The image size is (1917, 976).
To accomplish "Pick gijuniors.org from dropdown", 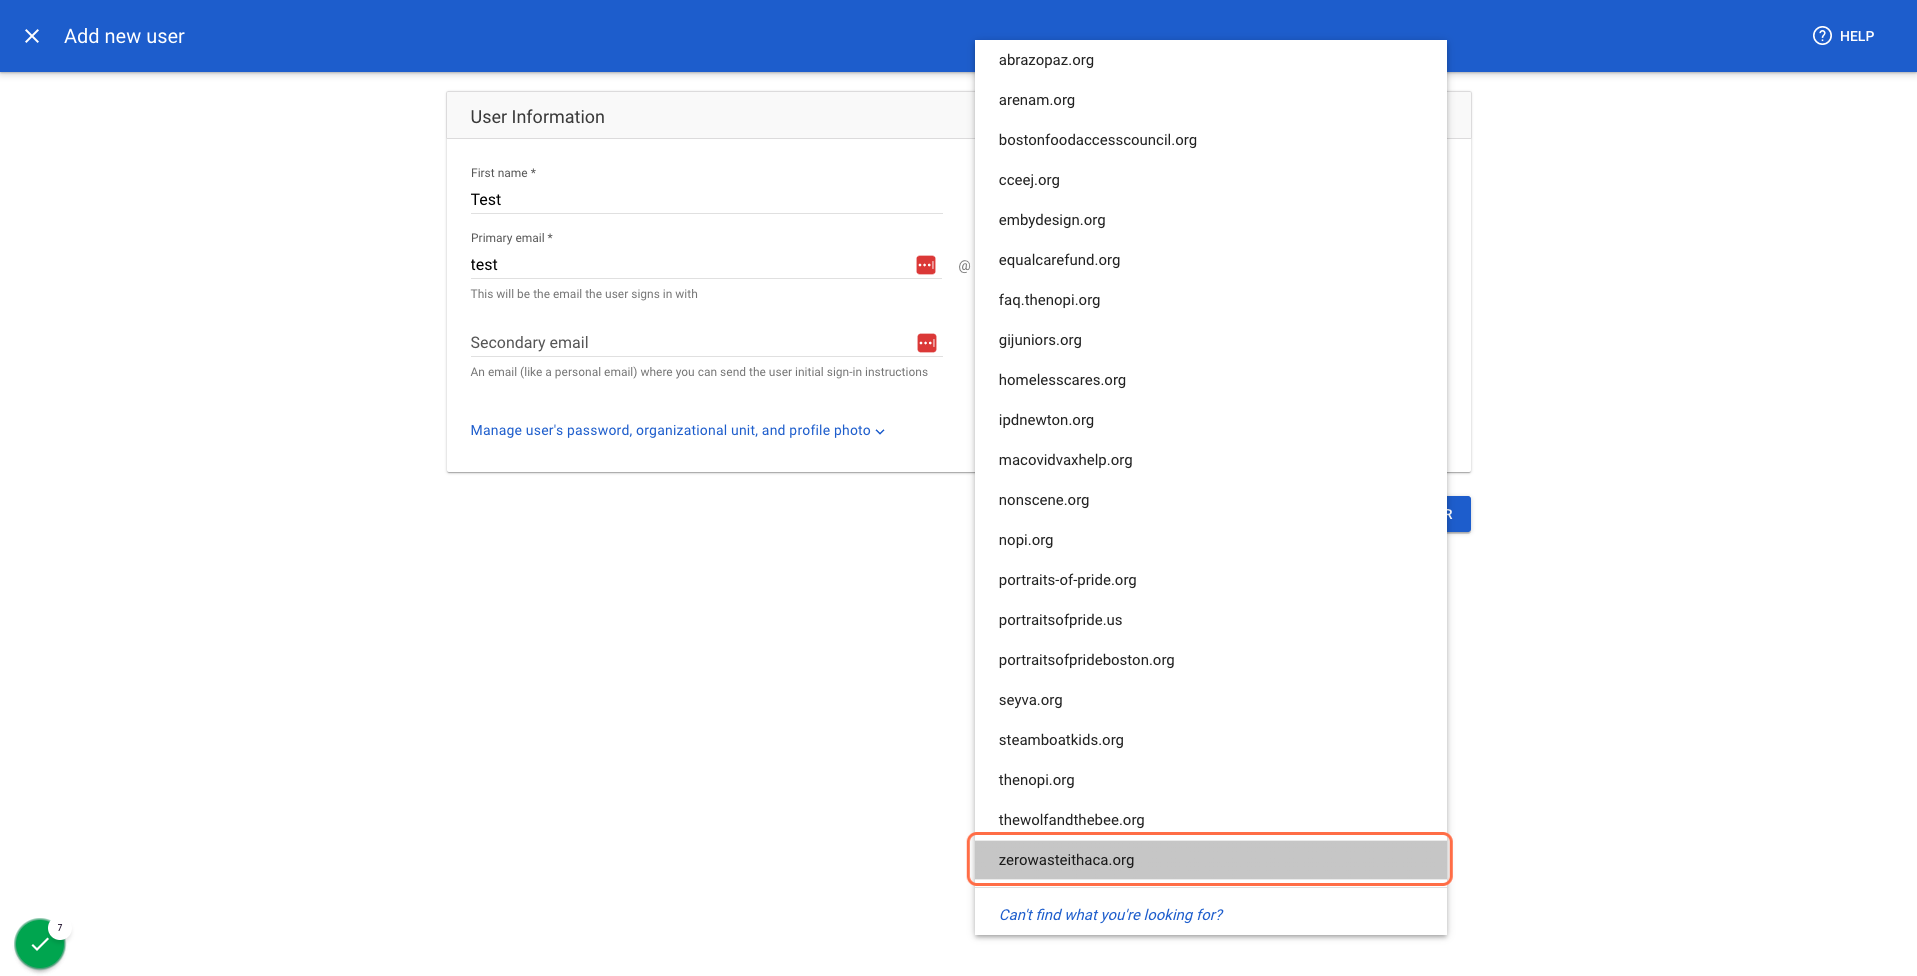I will (x=1210, y=340).
